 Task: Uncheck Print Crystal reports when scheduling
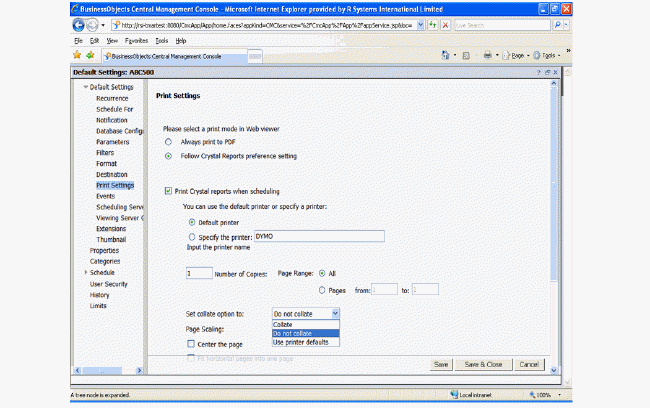[x=167, y=190]
